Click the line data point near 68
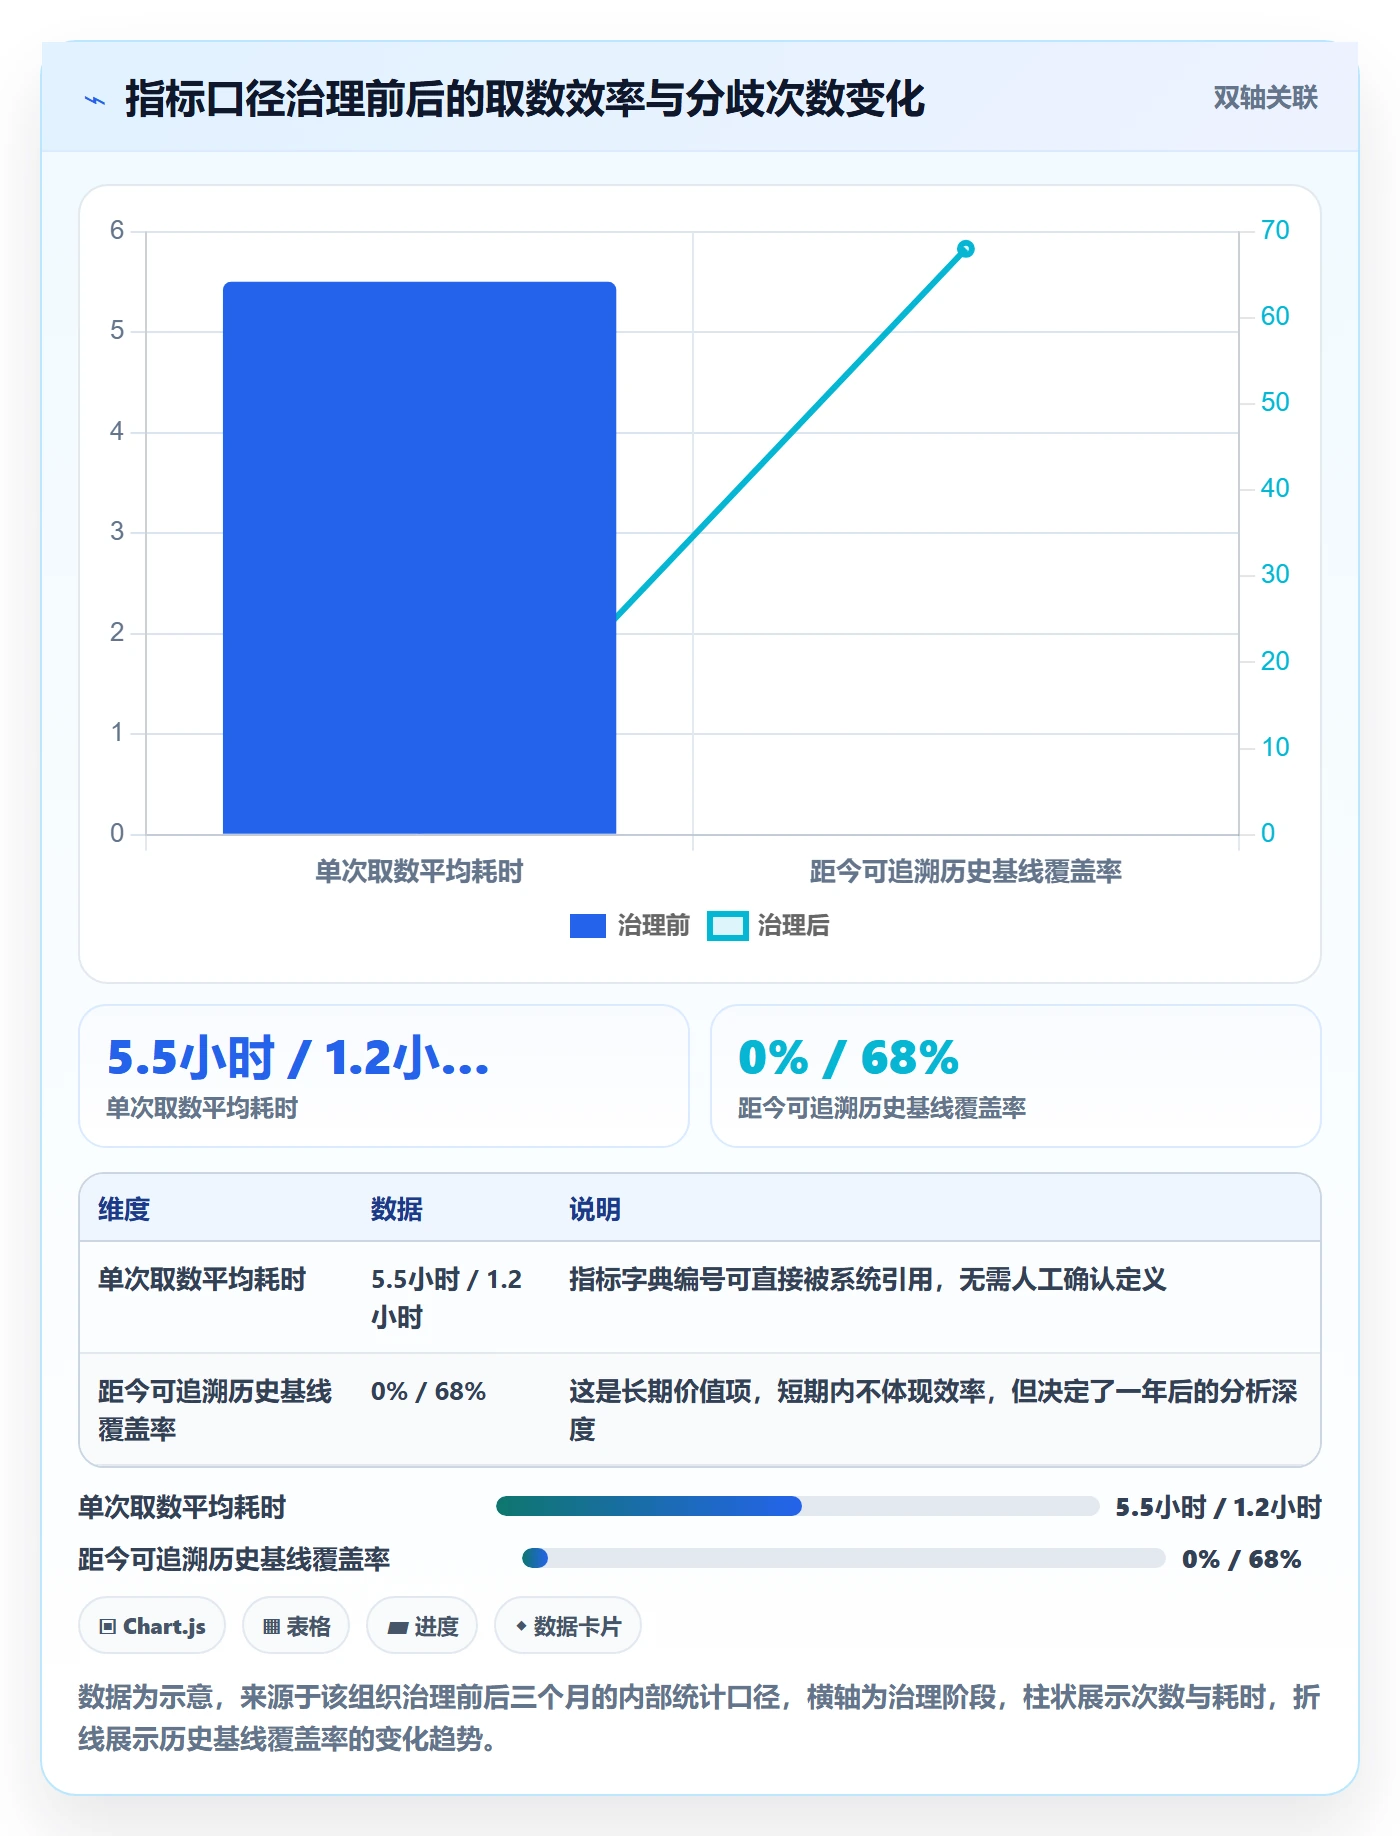 pos(965,249)
